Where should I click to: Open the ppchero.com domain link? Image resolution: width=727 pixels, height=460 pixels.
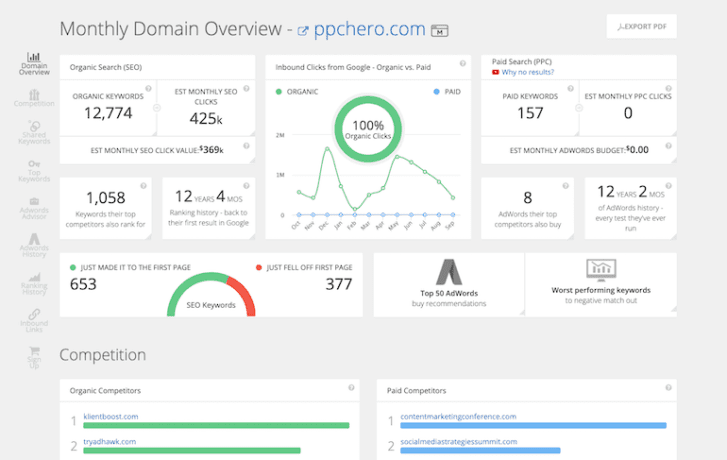369,29
